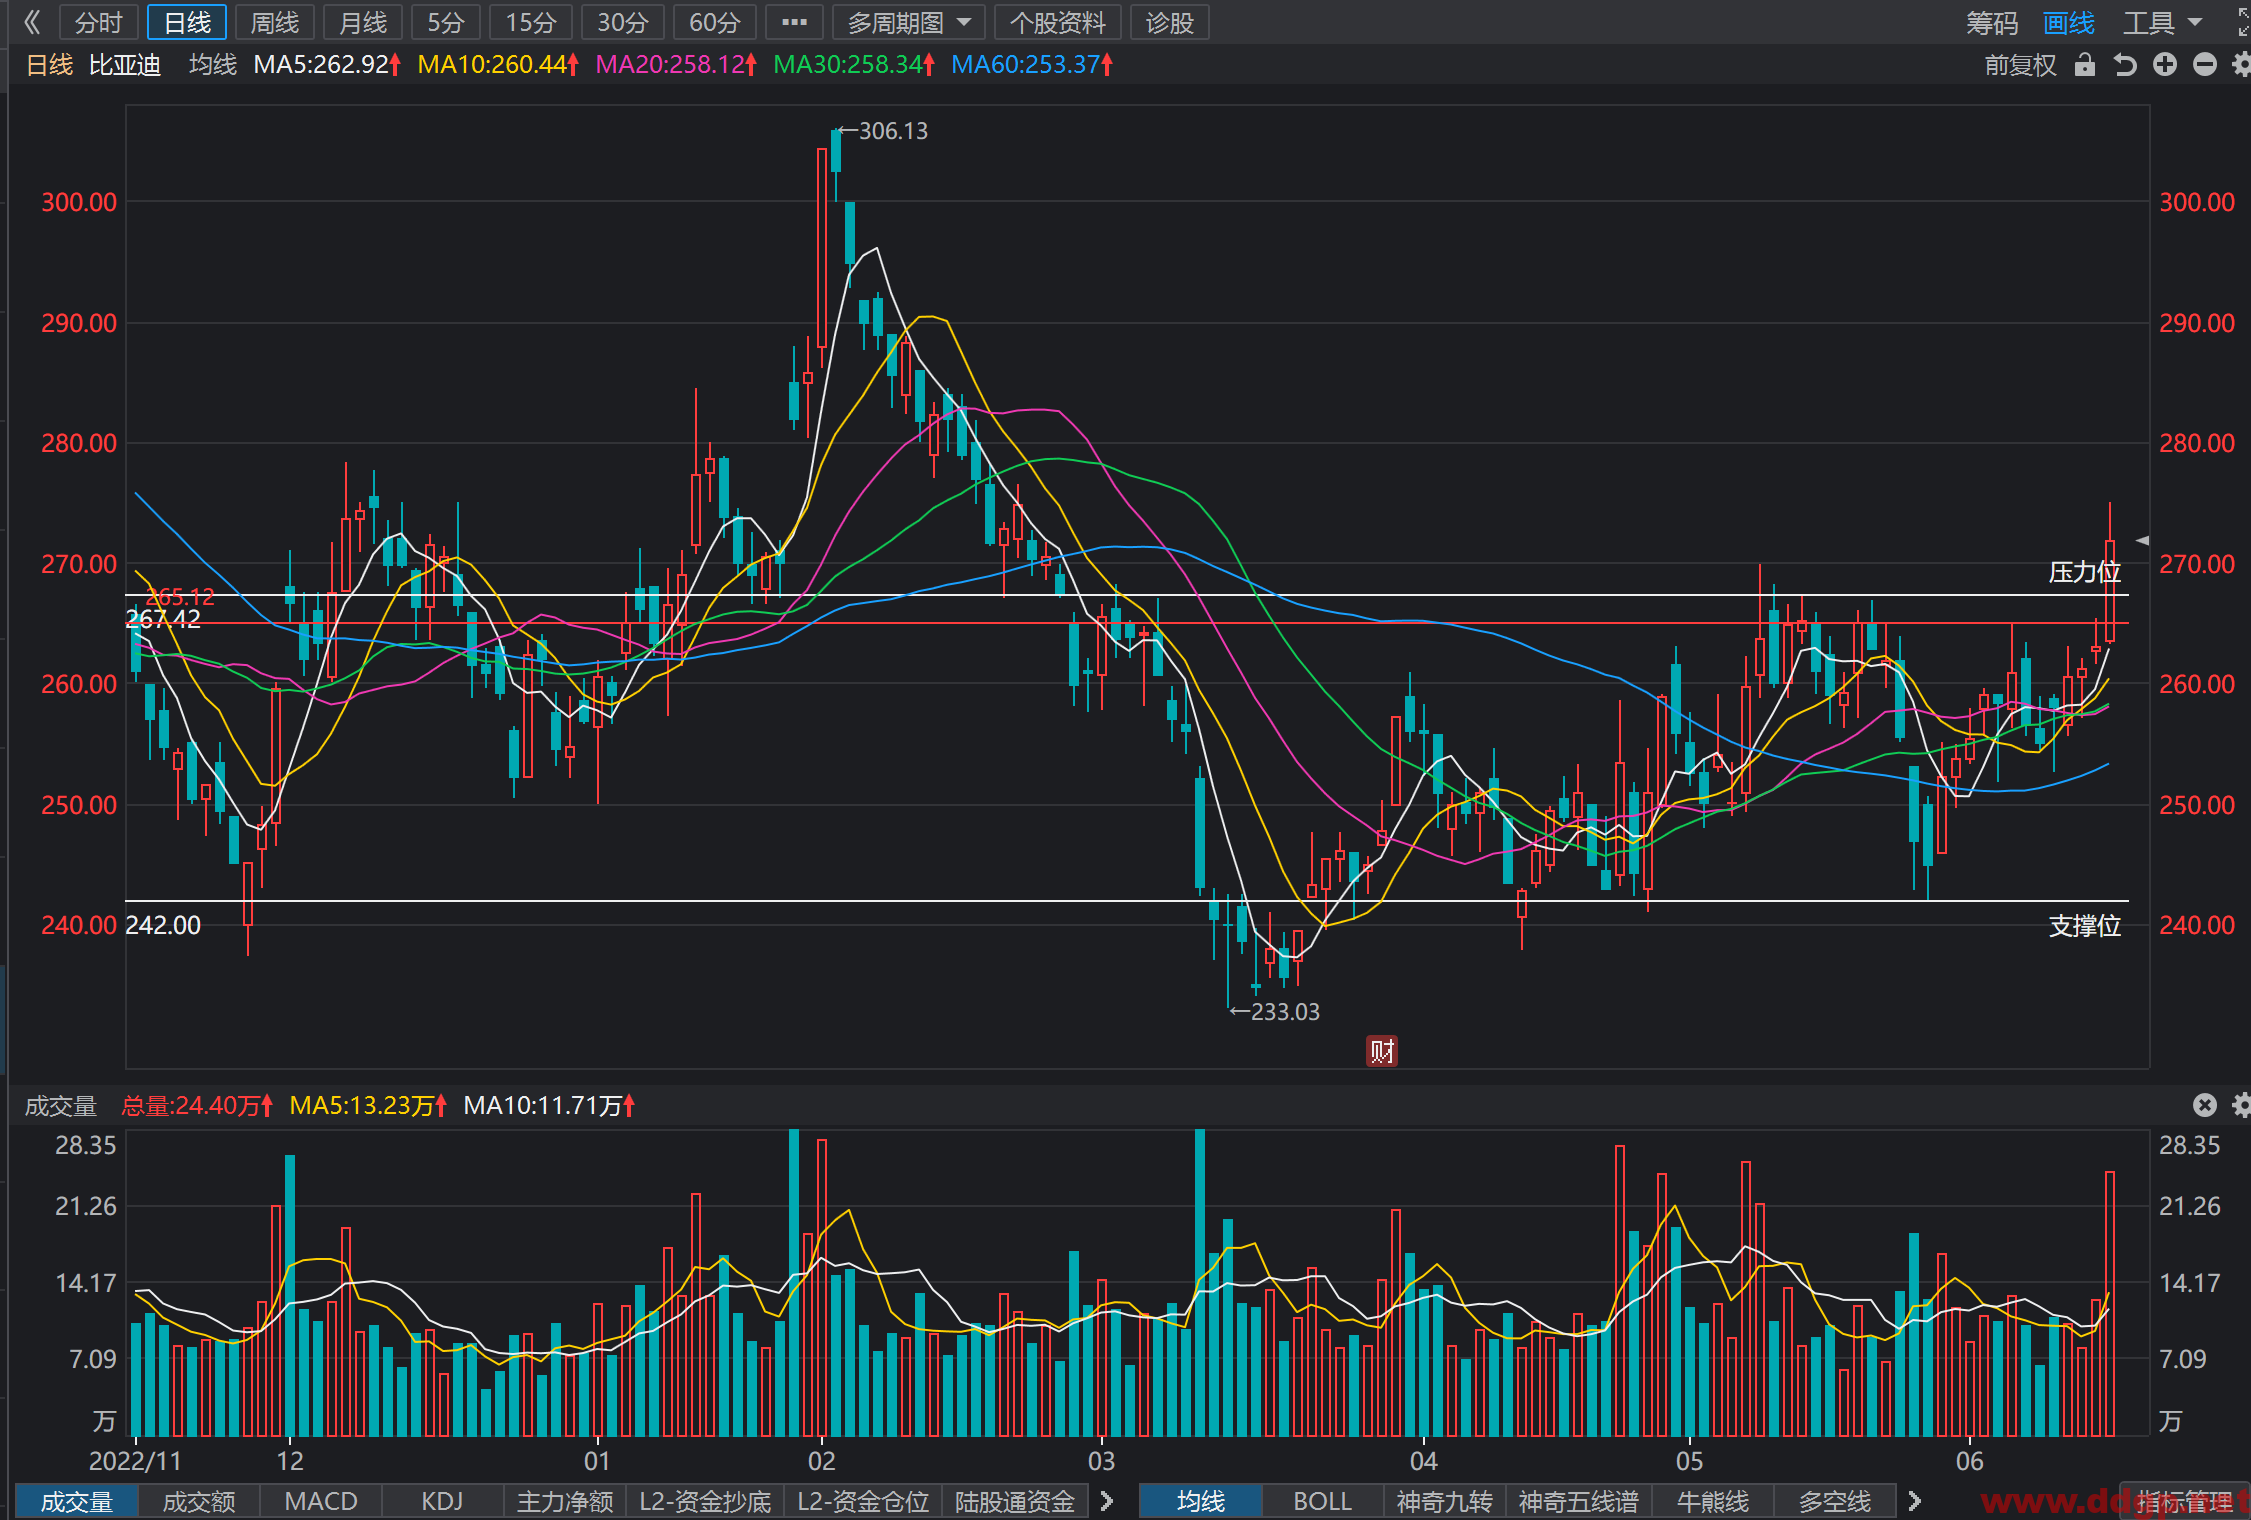
Task: Click the red 财 marker on the chart
Action: tap(1382, 1051)
